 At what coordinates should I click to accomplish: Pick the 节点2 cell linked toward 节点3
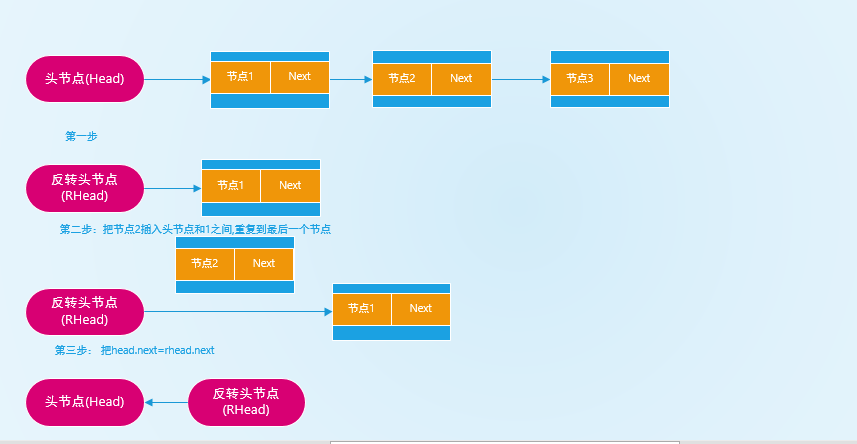point(402,79)
